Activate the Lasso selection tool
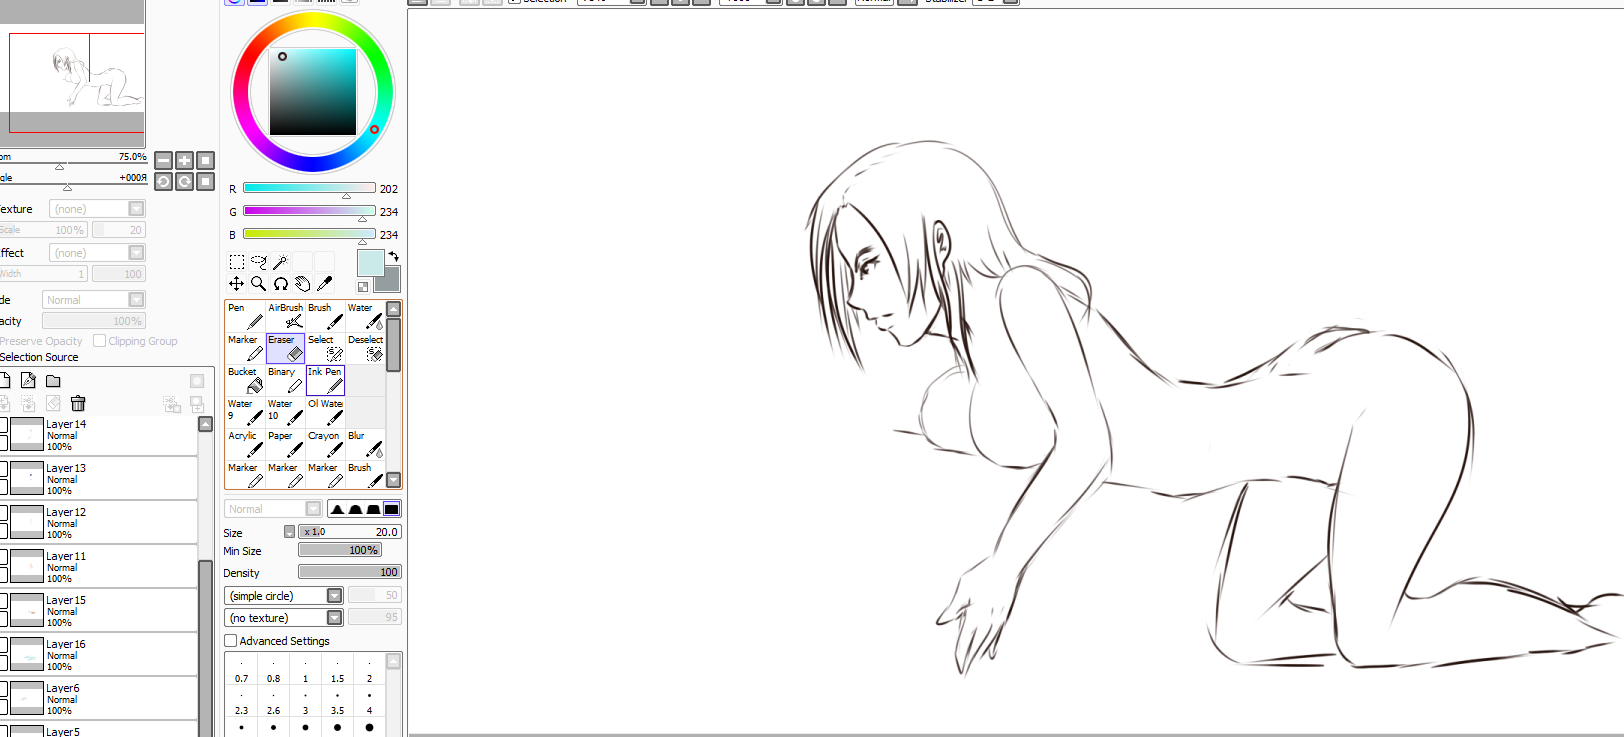 click(259, 262)
